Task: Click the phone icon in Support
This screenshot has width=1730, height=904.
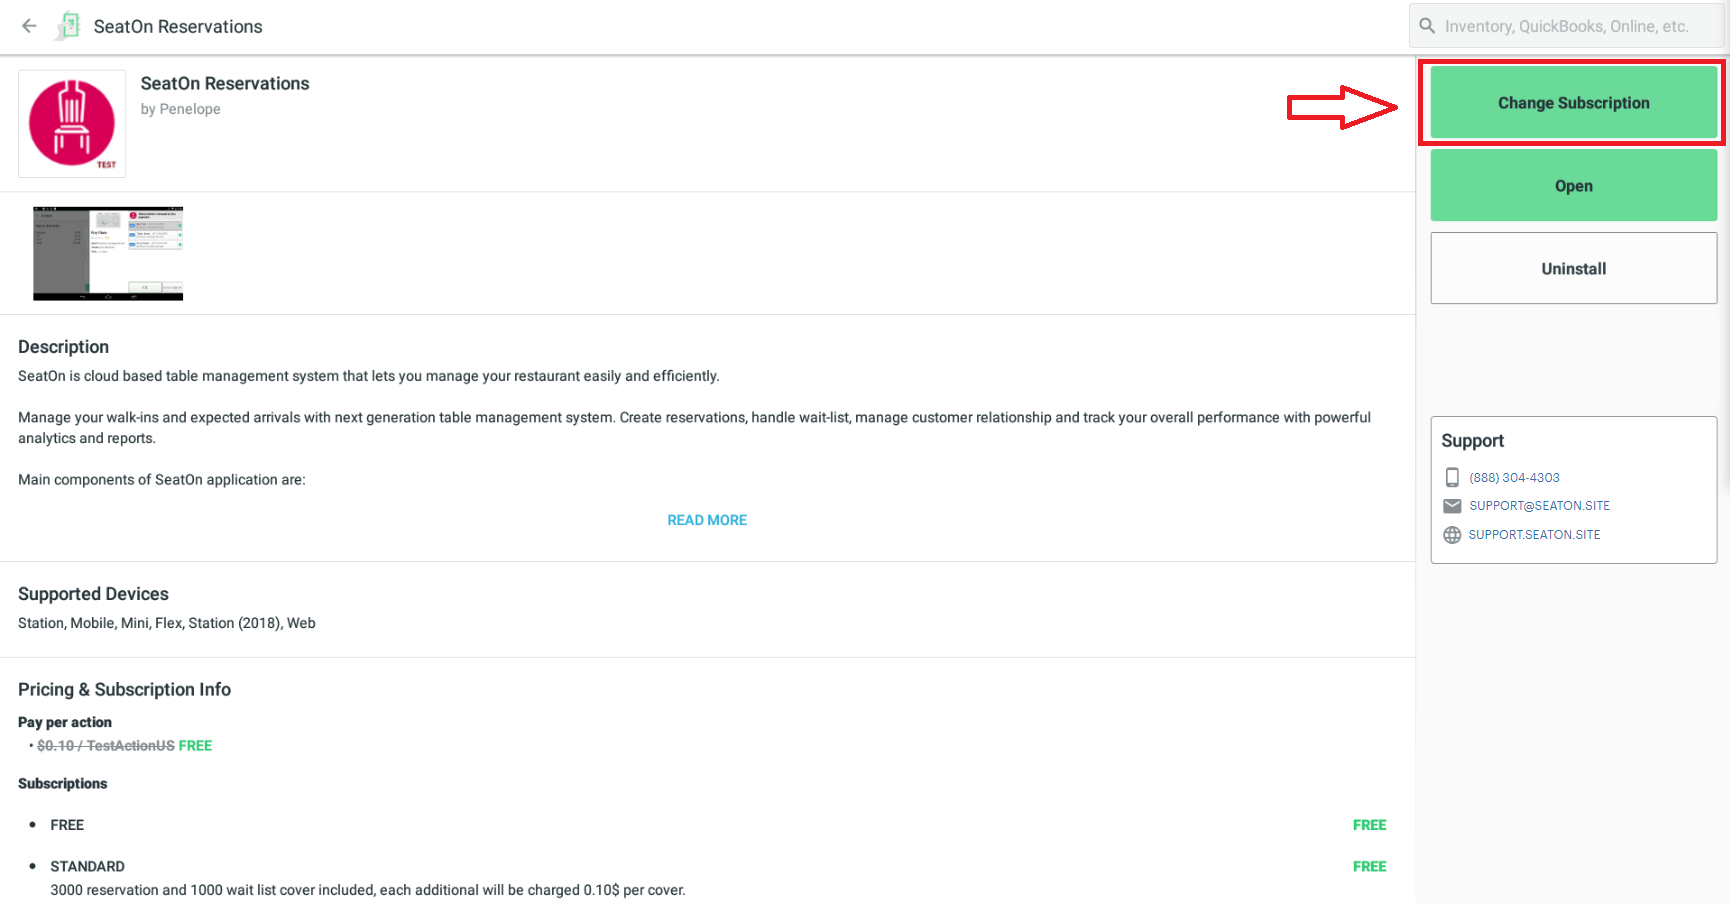Action: pos(1452,477)
